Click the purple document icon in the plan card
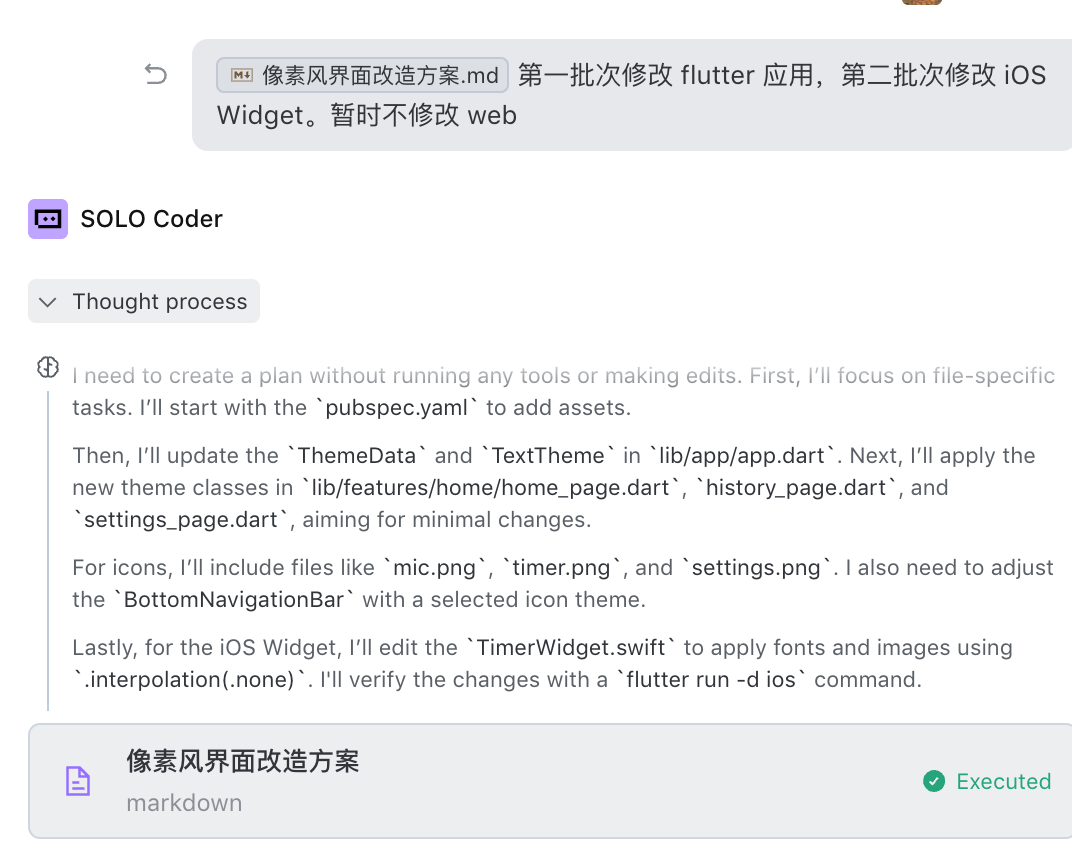This screenshot has height=862, width=1072. click(x=78, y=781)
